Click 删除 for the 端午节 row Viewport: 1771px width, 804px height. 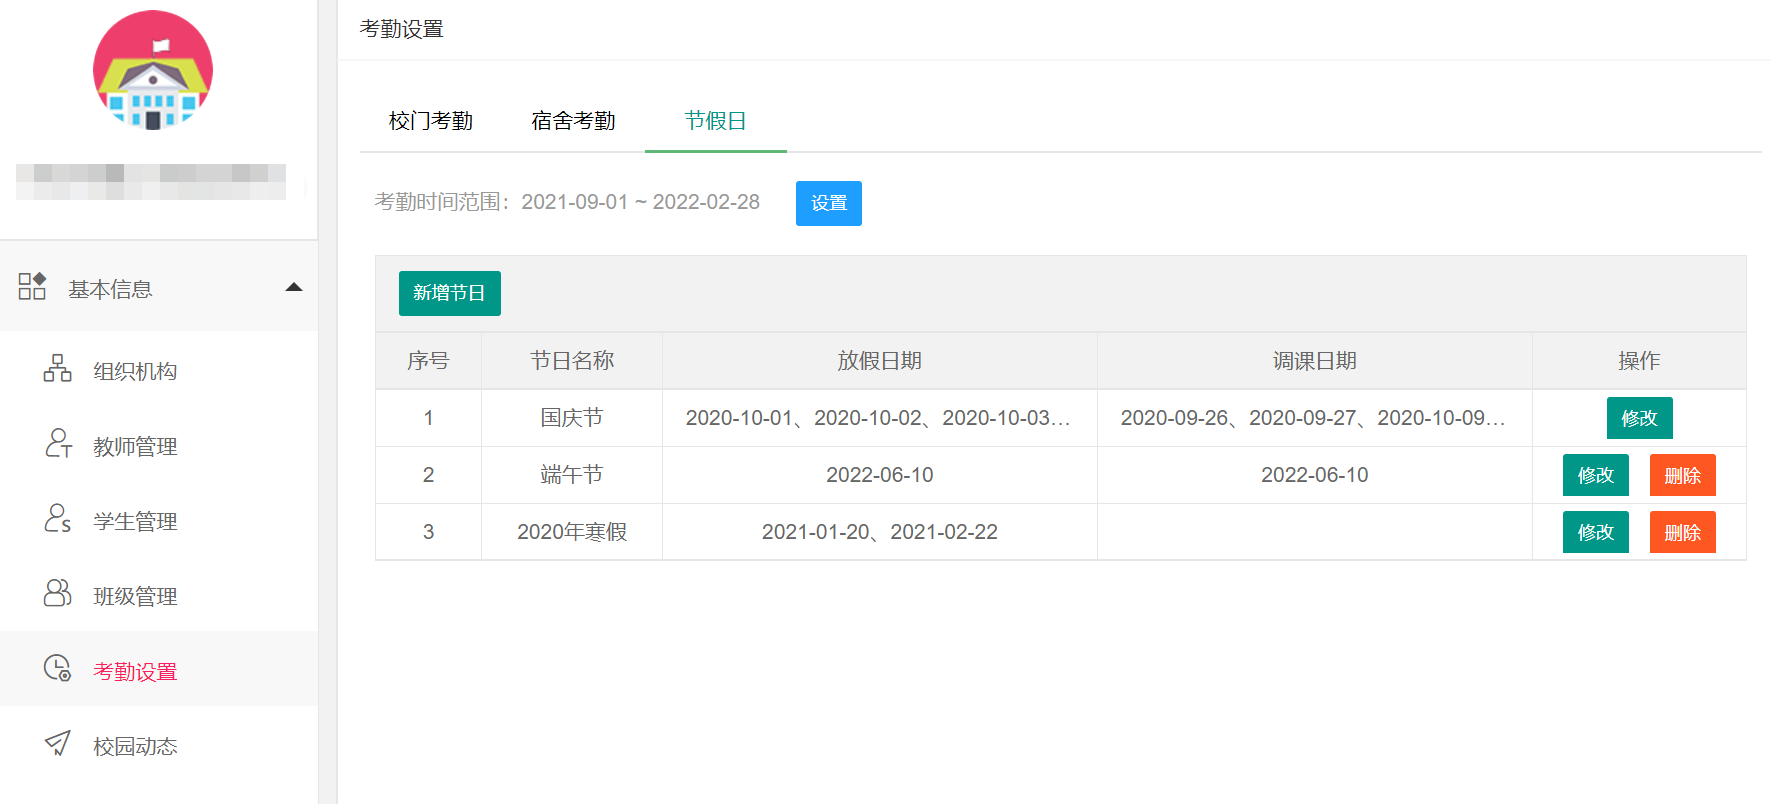pos(1682,475)
